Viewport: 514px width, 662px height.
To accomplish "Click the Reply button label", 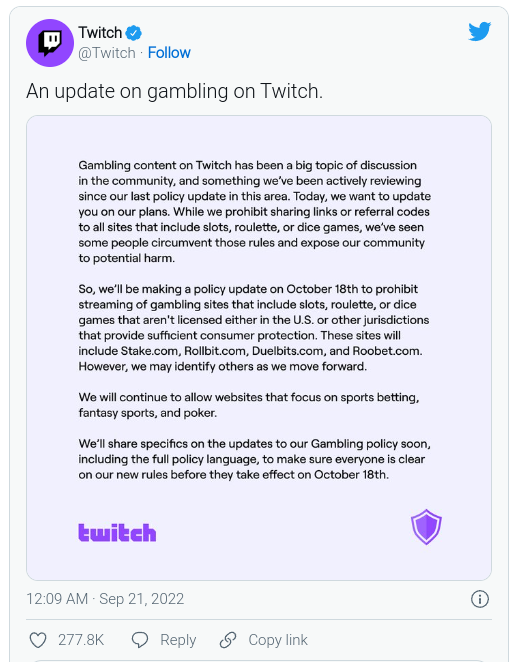I will click(178, 640).
